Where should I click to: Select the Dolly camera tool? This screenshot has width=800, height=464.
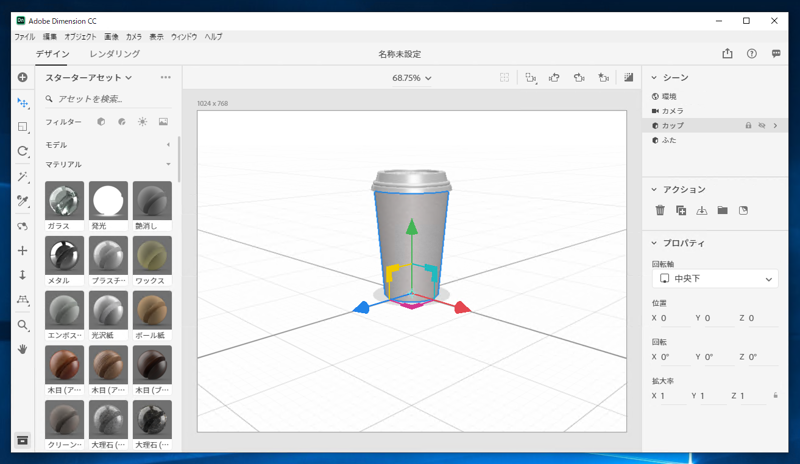(22, 275)
